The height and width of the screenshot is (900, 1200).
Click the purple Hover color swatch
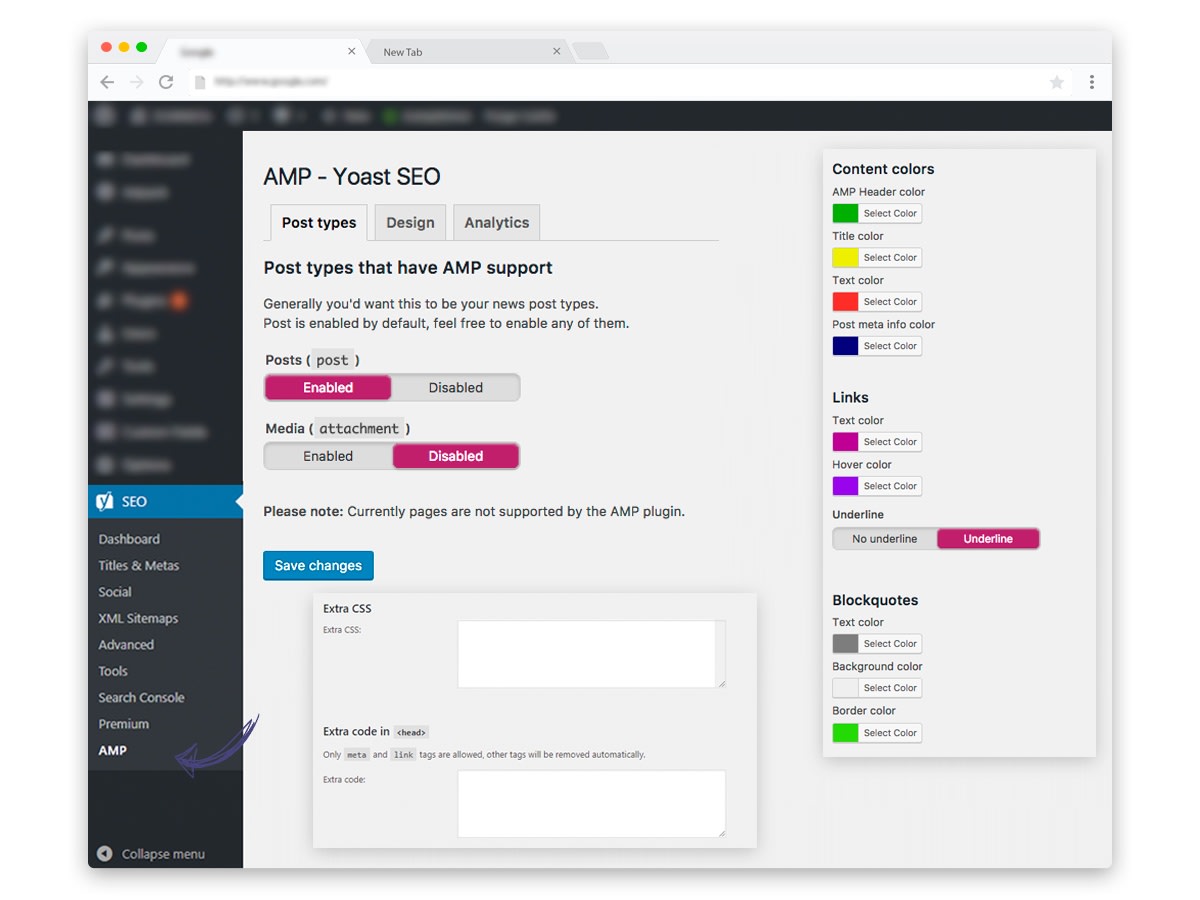pos(845,486)
